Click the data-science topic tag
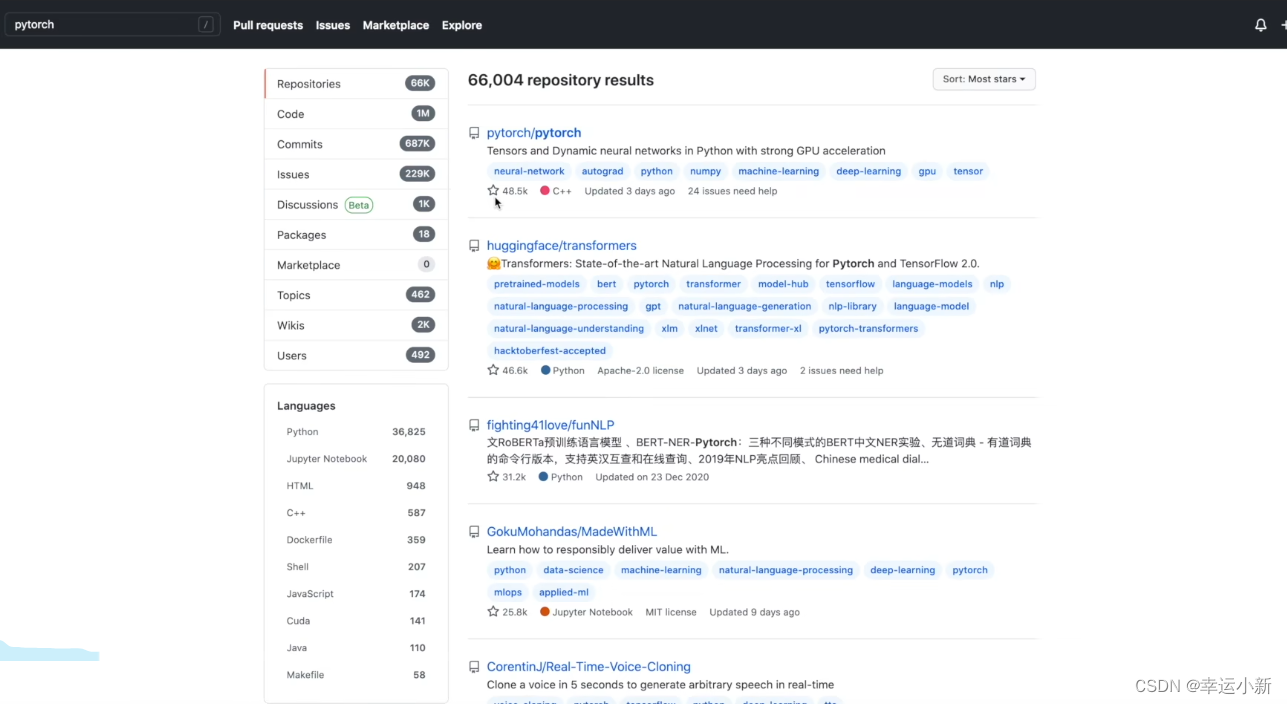Image resolution: width=1287 pixels, height=704 pixels. click(573, 570)
